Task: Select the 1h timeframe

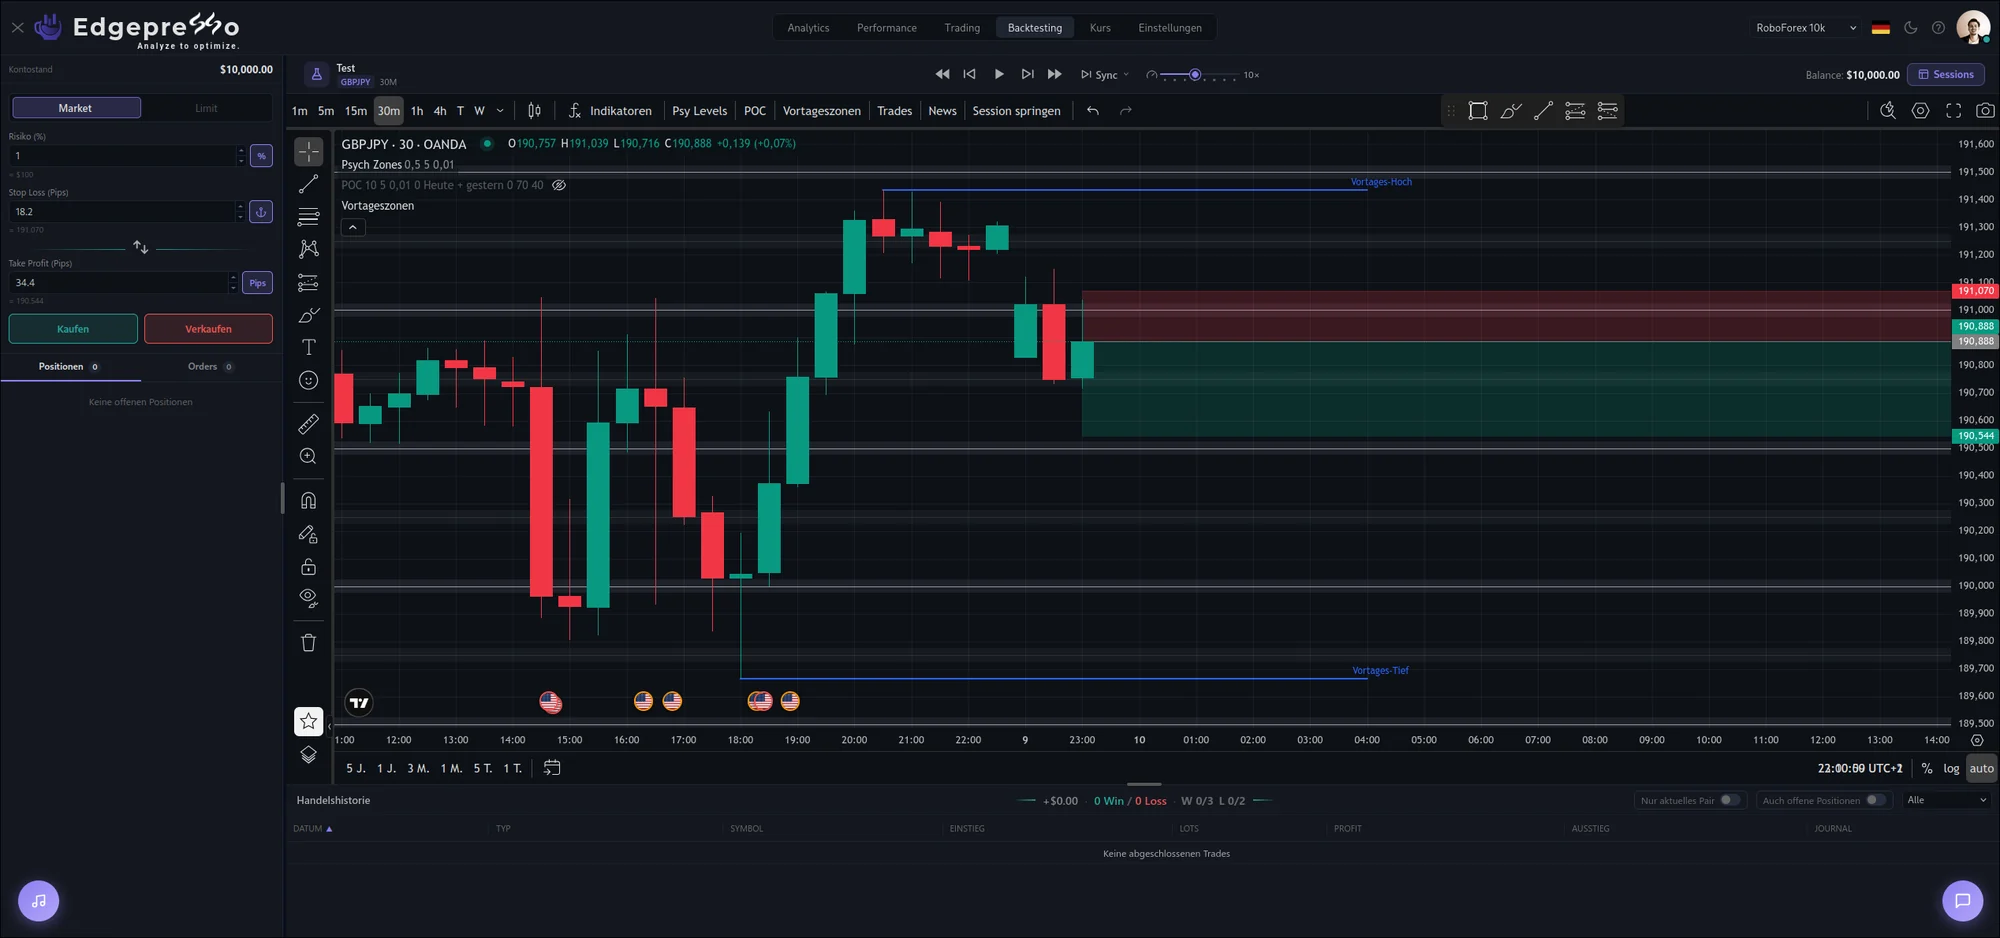Action: (417, 111)
